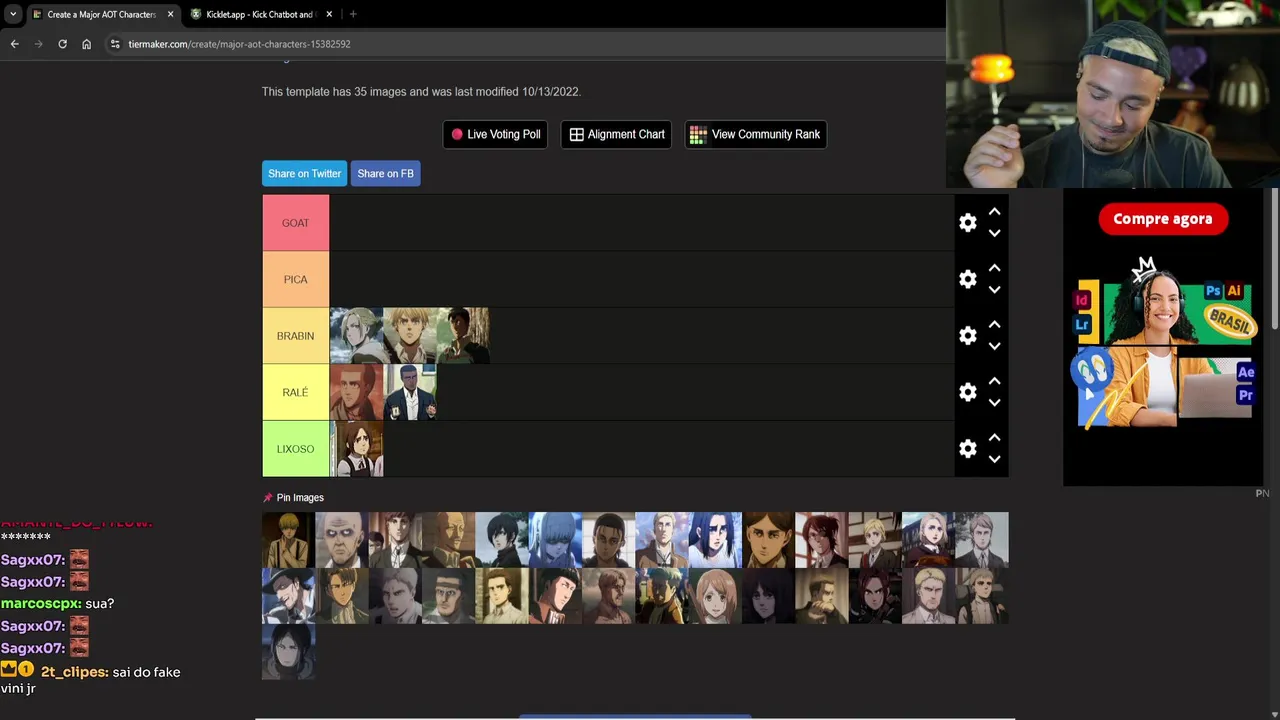The width and height of the screenshot is (1280, 720).
Task: Click the page vertical scrollbar
Action: coord(1275,258)
